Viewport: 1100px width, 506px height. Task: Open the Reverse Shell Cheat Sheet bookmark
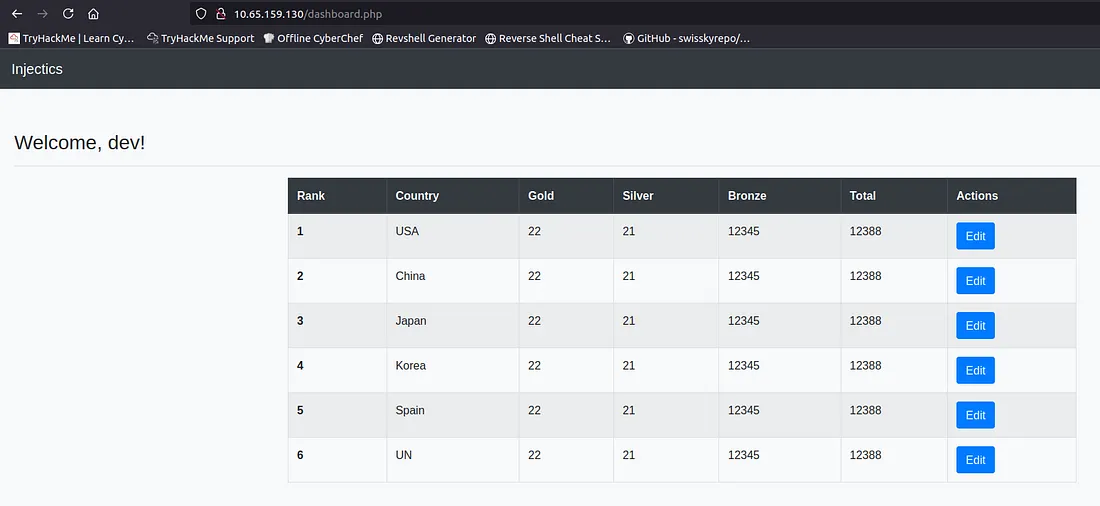[548, 38]
